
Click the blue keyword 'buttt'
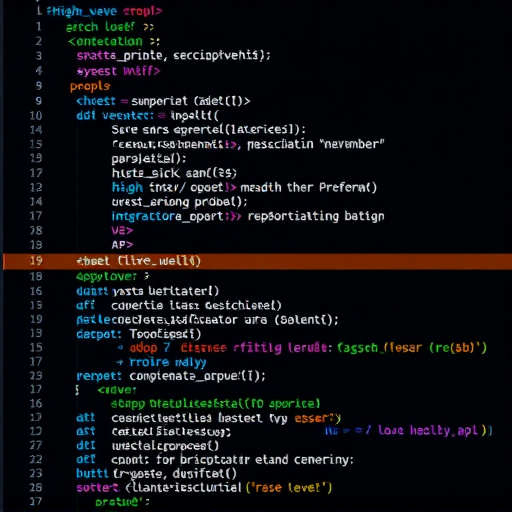coord(92,473)
